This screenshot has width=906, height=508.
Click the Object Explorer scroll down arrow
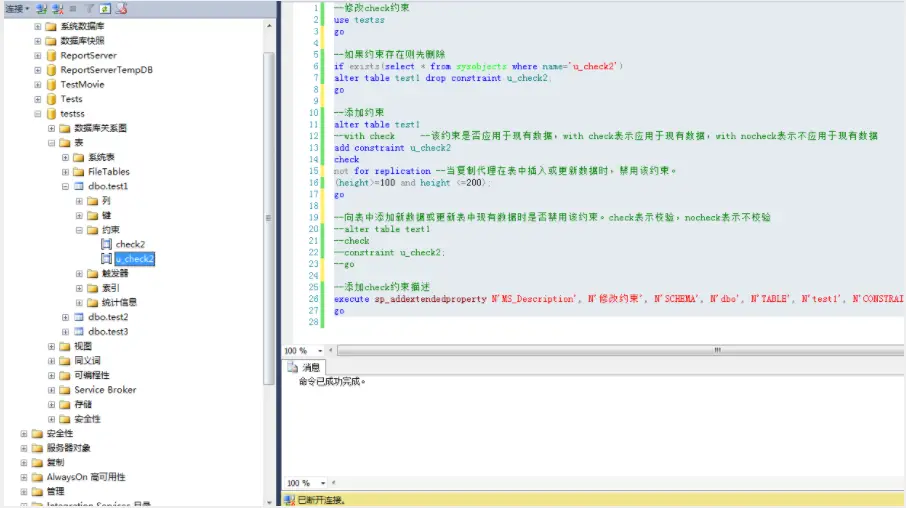tap(269, 502)
